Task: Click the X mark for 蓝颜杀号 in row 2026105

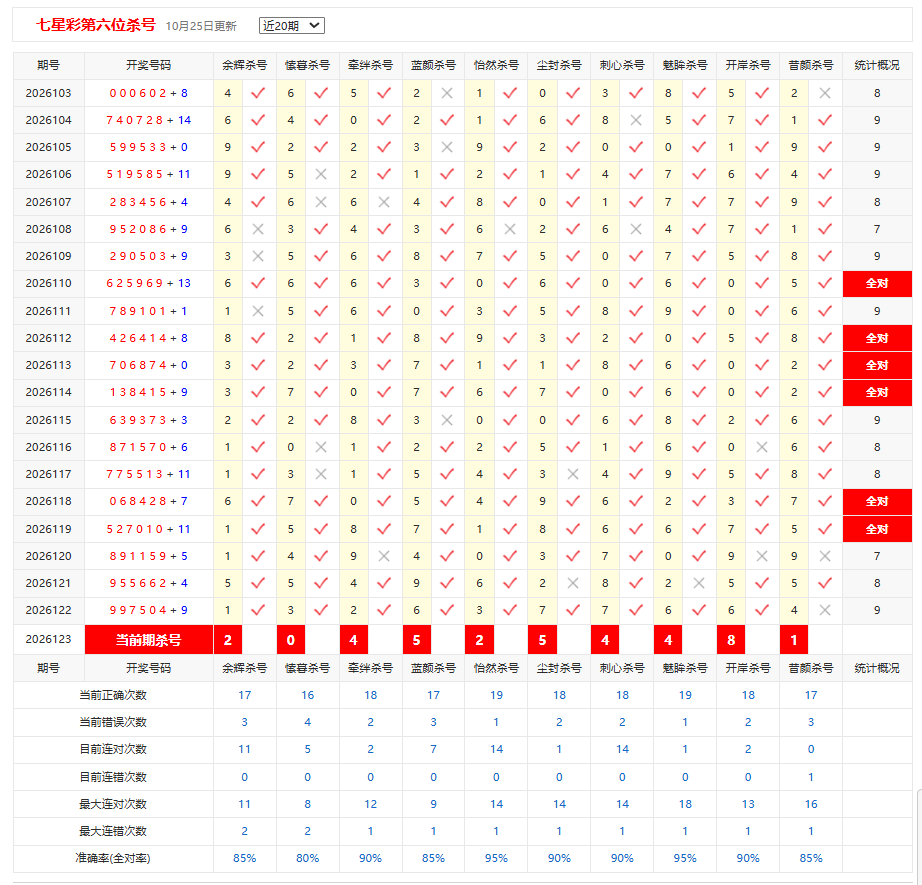Action: [447, 147]
